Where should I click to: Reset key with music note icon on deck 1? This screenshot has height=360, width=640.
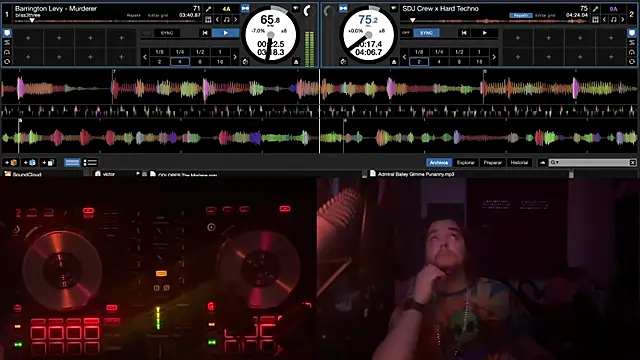coord(227,19)
